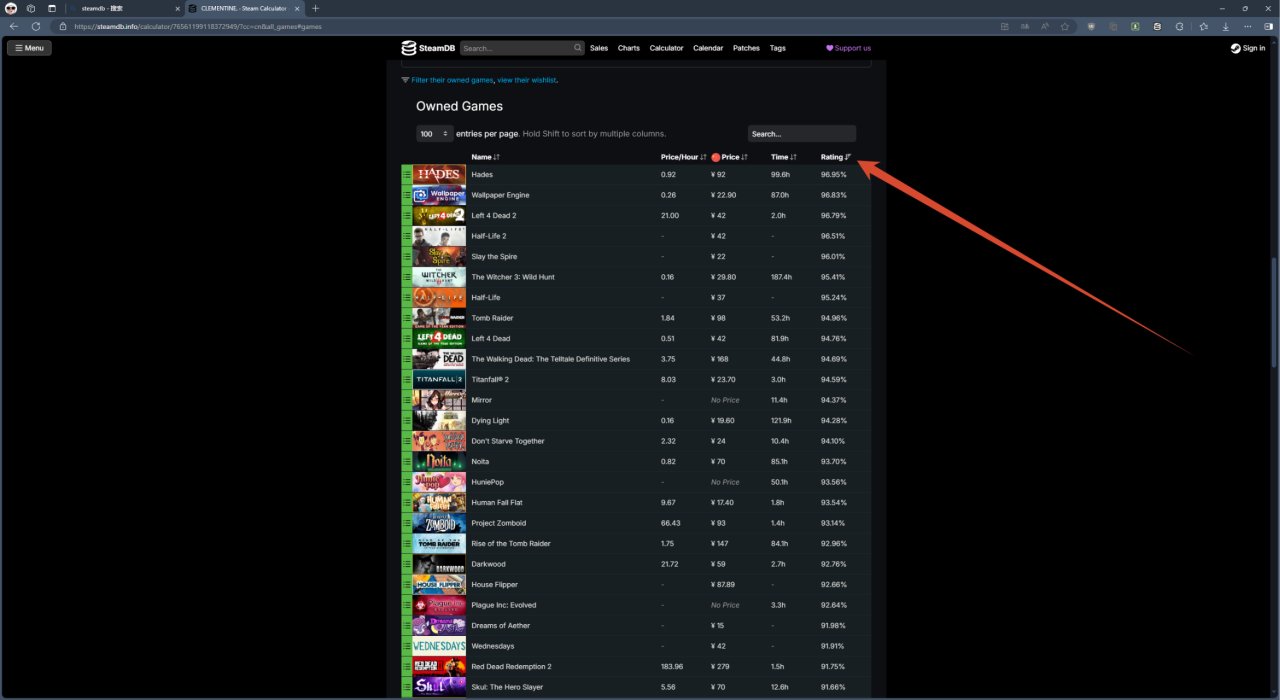The image size is (1280, 700).
Task: Open the Sales menu item
Action: 599,48
